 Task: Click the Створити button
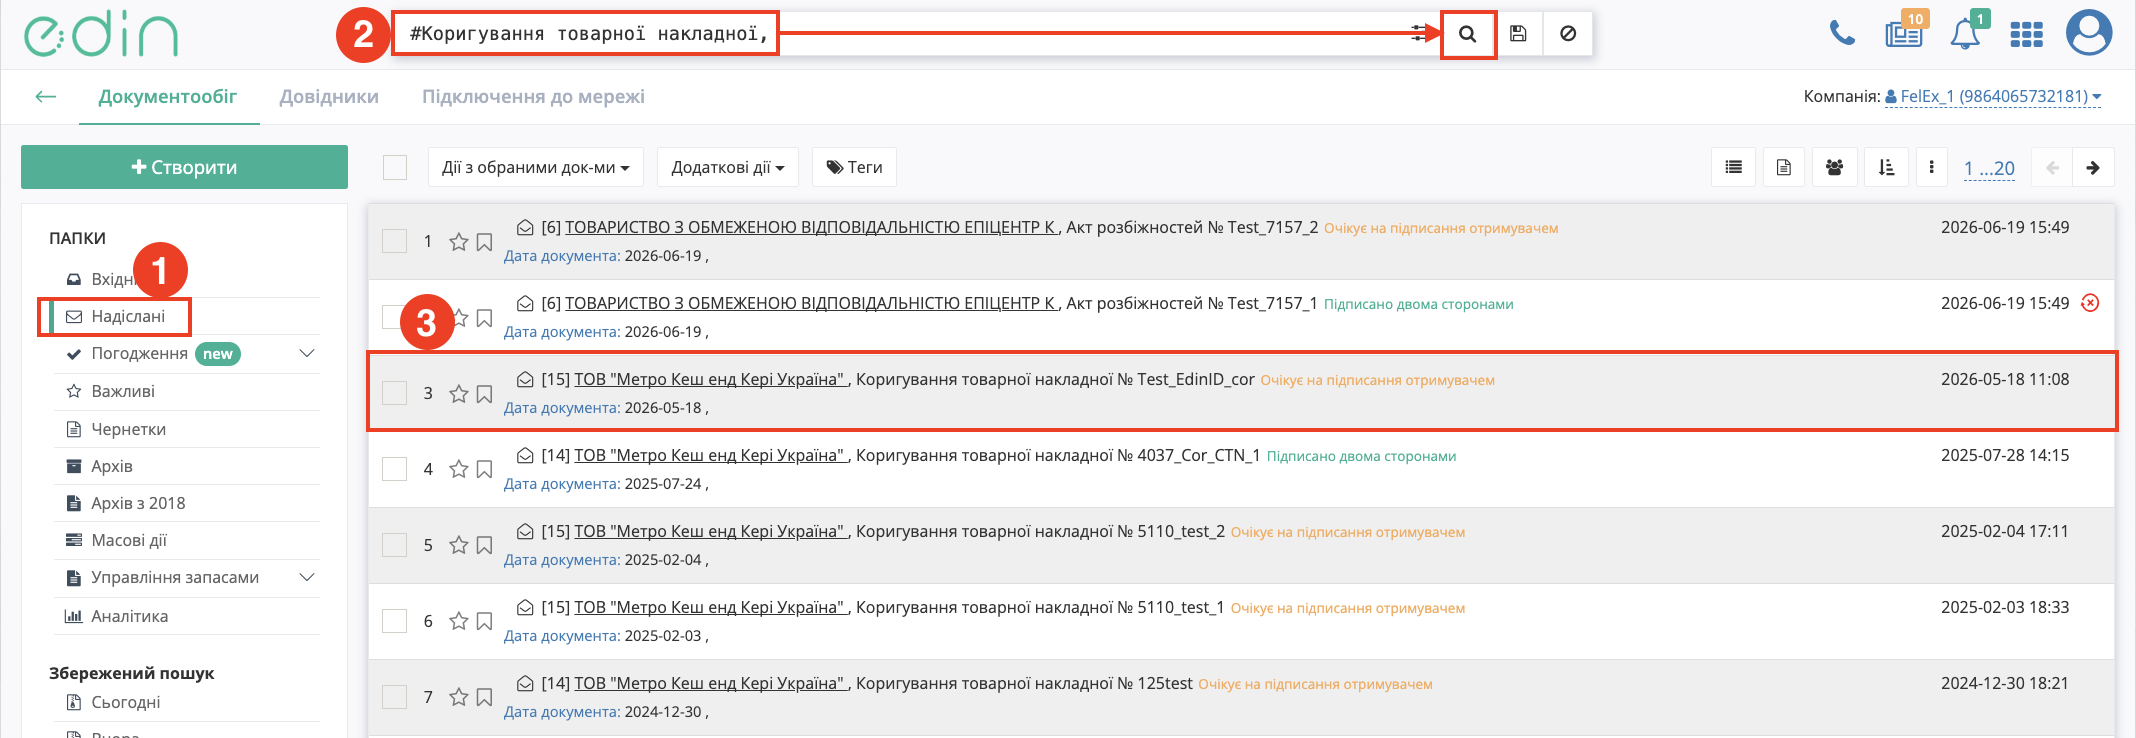[x=184, y=167]
